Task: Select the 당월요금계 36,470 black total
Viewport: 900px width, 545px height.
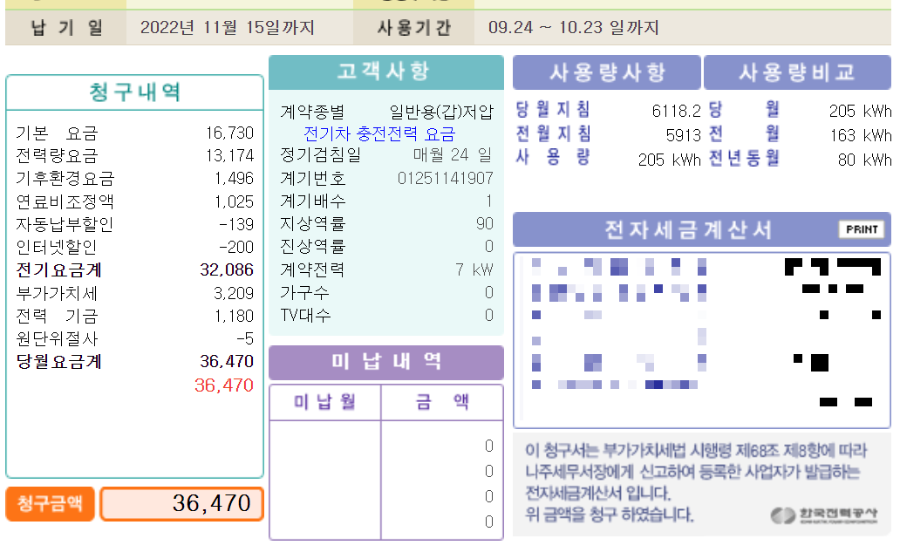Action: point(227,361)
